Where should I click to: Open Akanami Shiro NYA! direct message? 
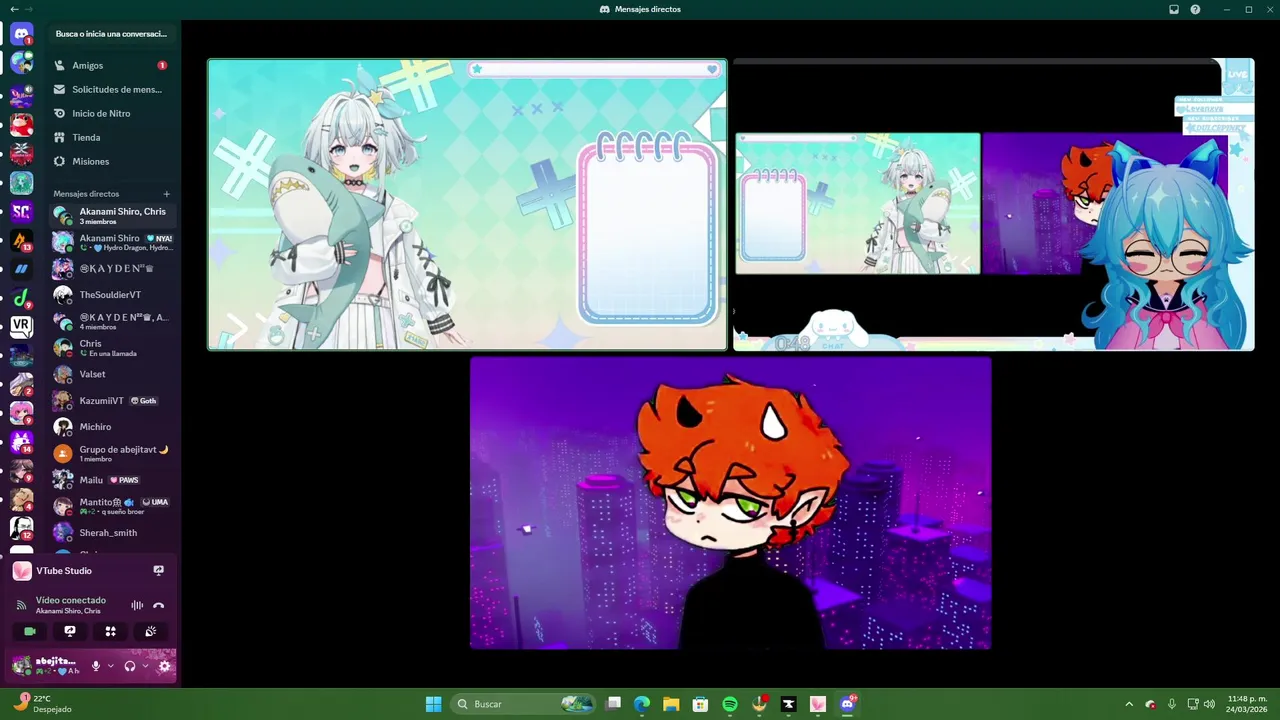pyautogui.click(x=112, y=242)
